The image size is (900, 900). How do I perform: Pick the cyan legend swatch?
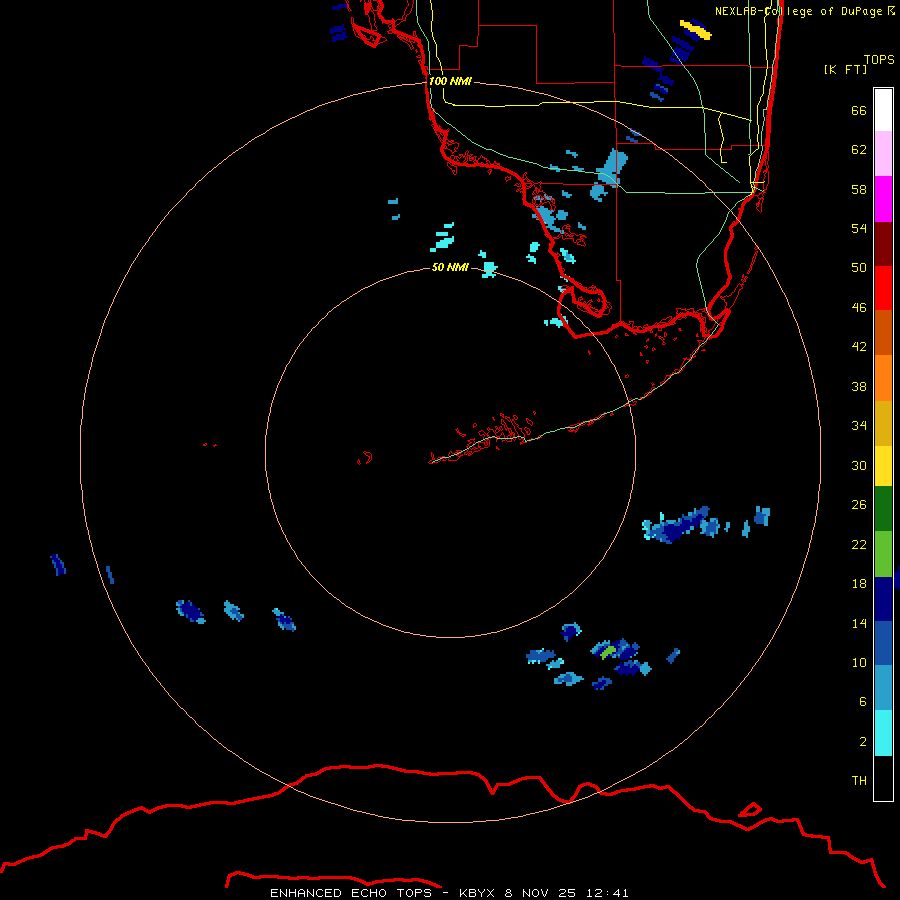883,733
